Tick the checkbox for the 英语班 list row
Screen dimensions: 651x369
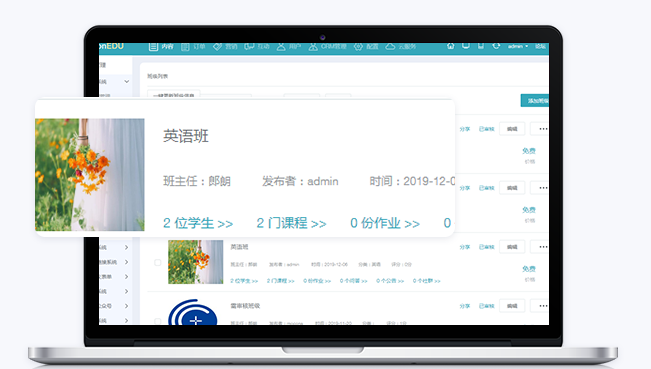coord(157,262)
